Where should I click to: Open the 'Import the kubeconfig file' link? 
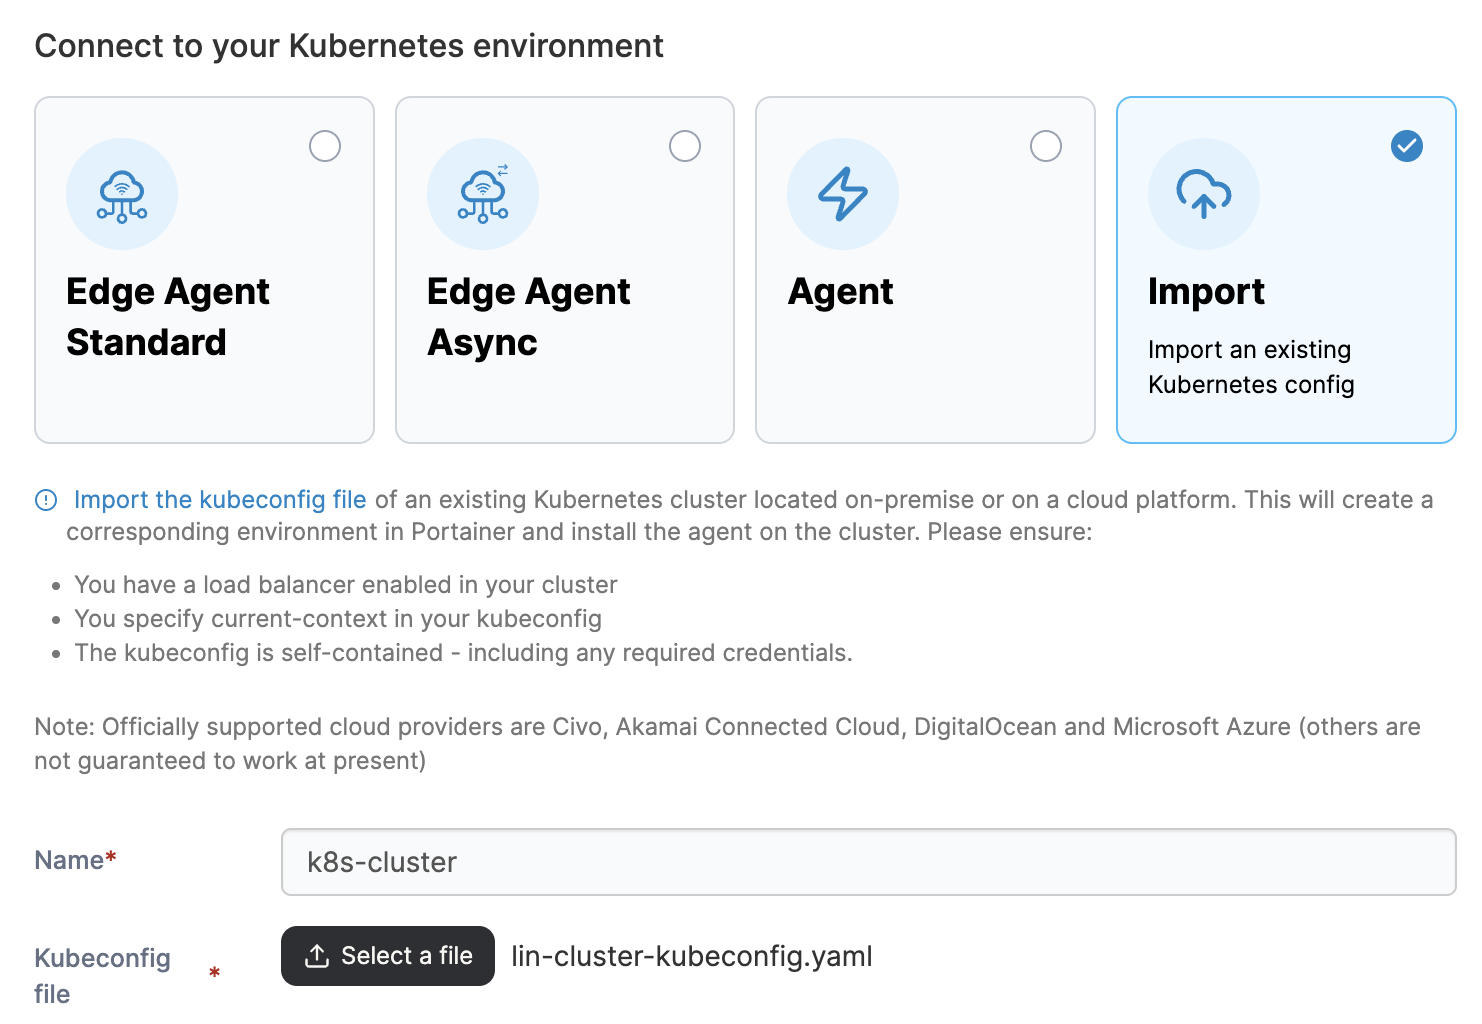click(220, 500)
